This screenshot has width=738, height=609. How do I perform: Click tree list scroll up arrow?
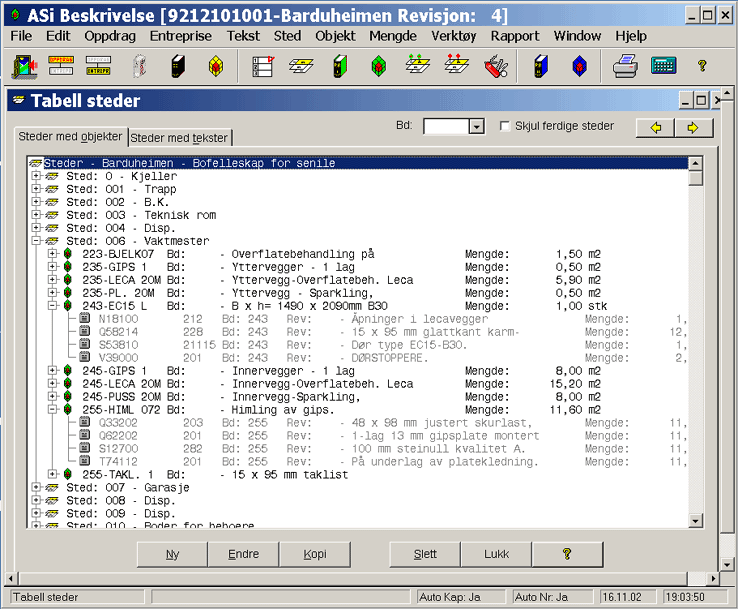point(696,163)
